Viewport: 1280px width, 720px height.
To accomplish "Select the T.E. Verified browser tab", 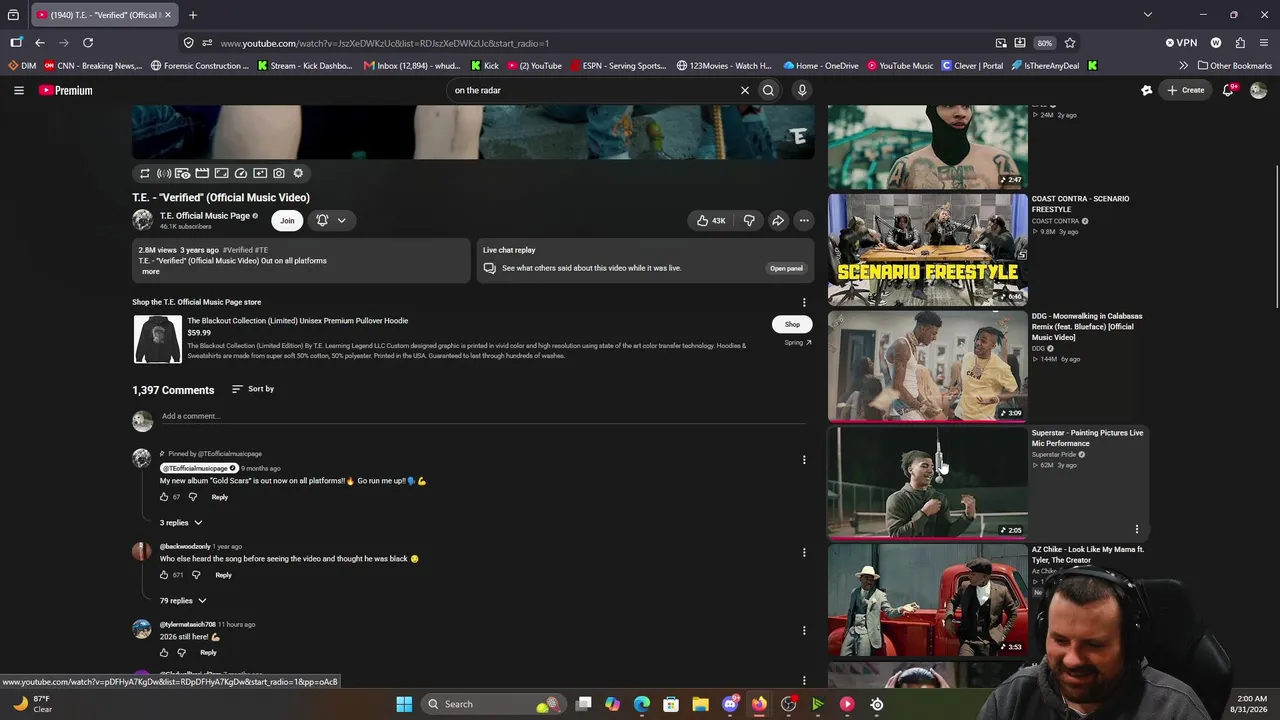I will [105, 15].
